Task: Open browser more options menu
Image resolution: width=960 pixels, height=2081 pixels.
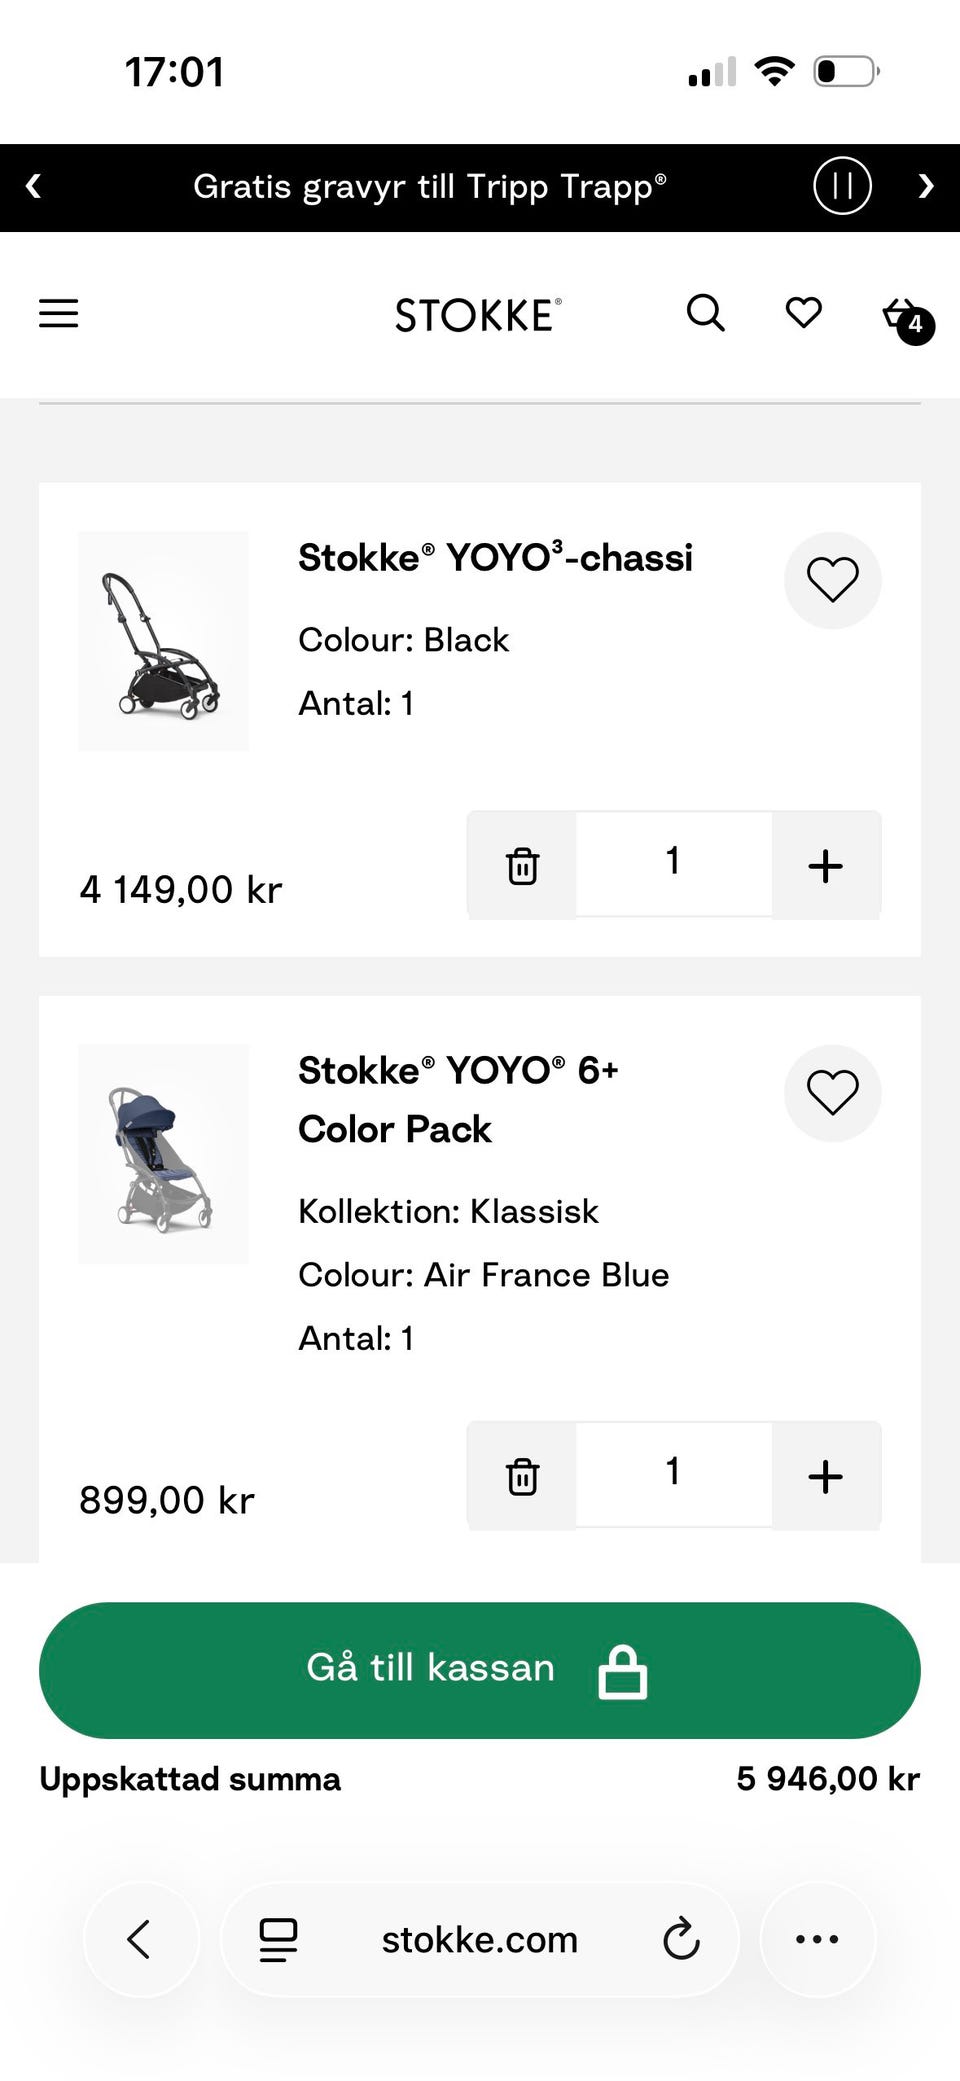Action: coord(817,1939)
